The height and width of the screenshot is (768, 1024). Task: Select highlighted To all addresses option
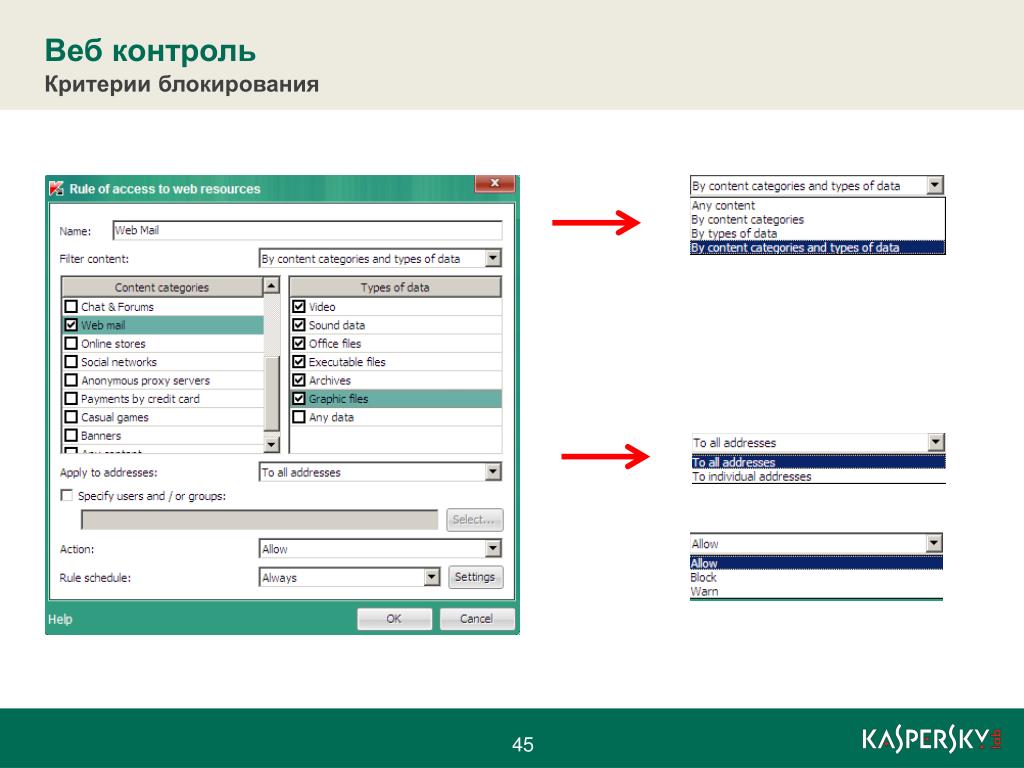coord(818,462)
